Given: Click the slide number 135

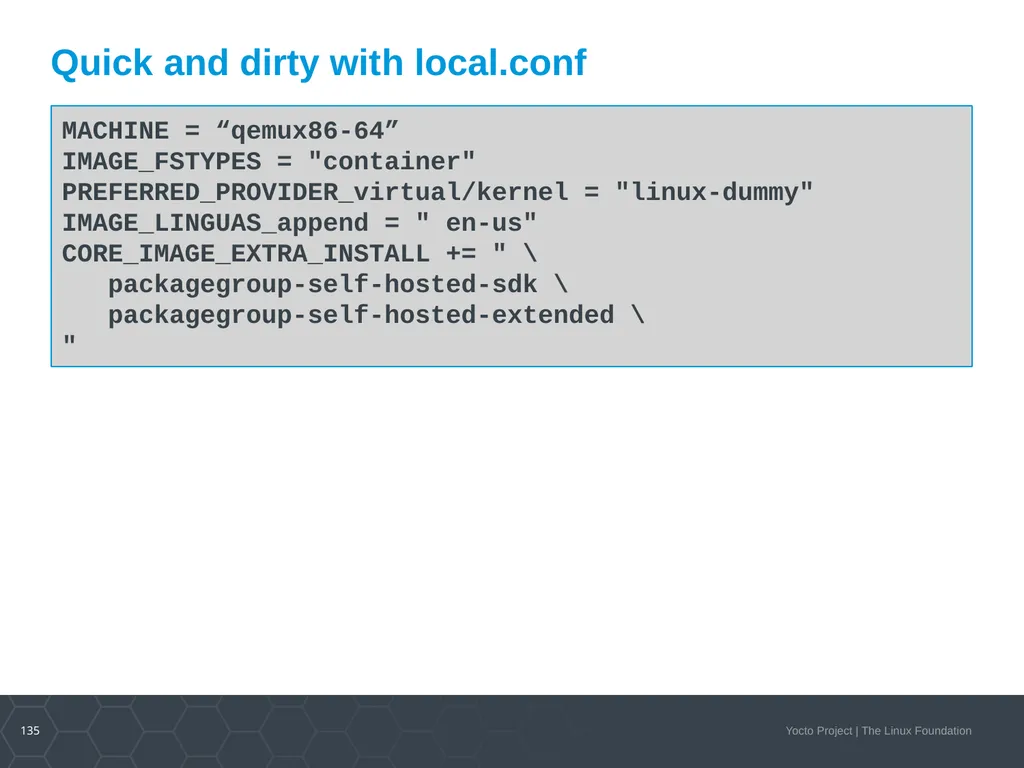Looking at the screenshot, I should pyautogui.click(x=30, y=730).
